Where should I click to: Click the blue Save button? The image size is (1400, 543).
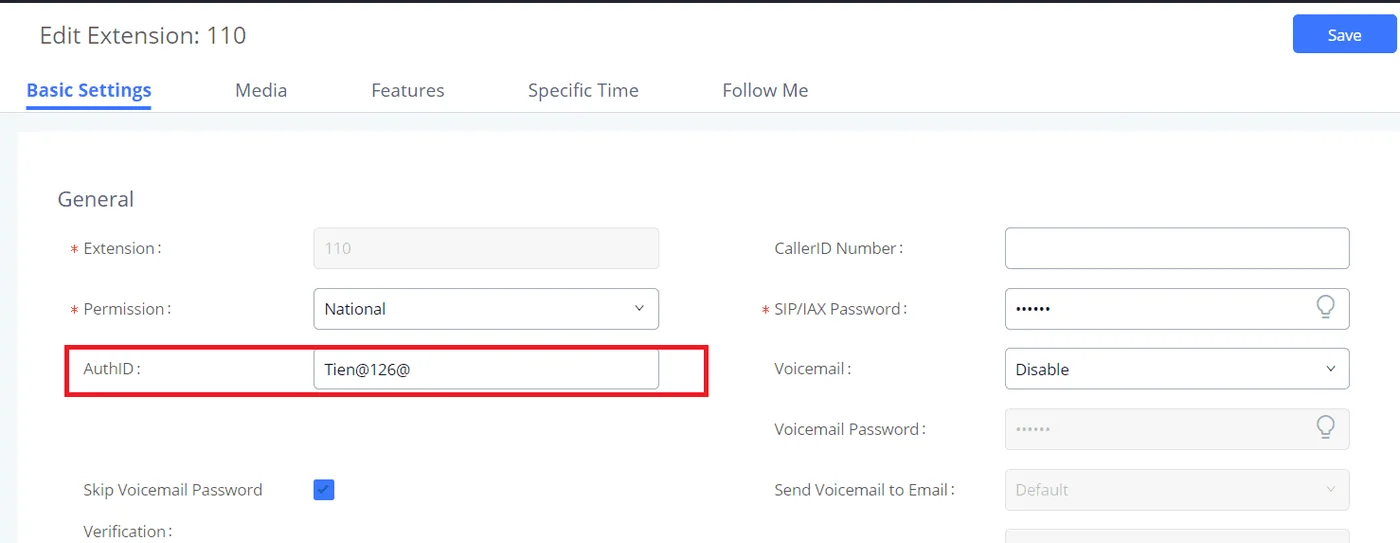pyautogui.click(x=1344, y=34)
